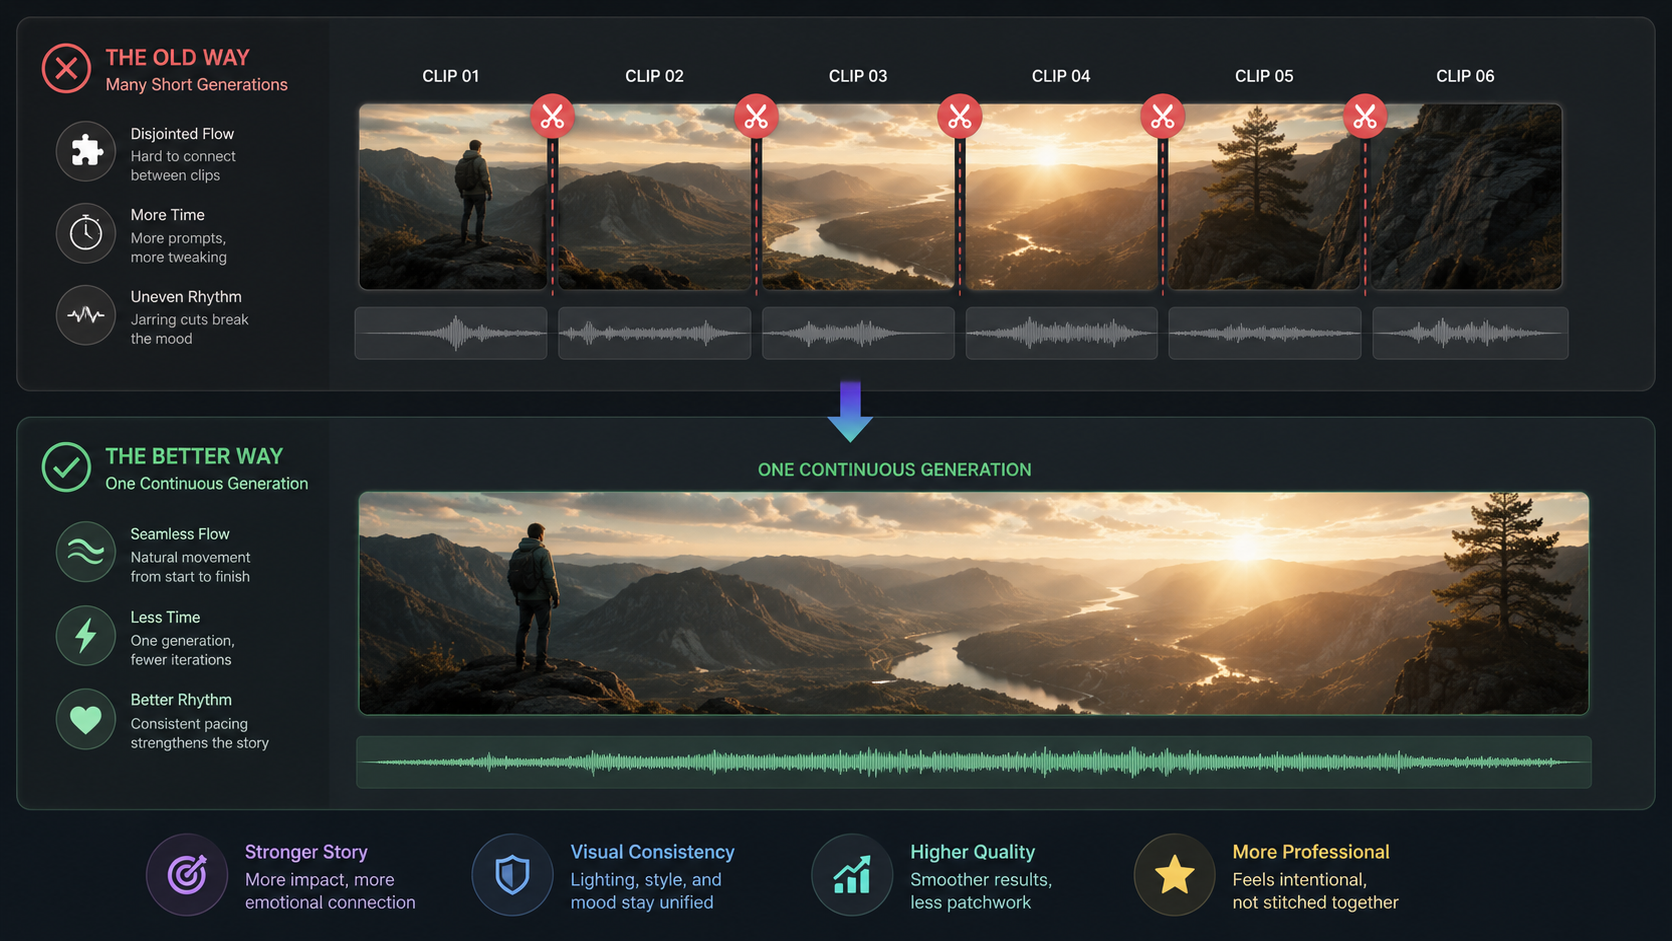1672x941 pixels.
Task: Click the Better Rhythm label
Action: pyautogui.click(x=181, y=700)
